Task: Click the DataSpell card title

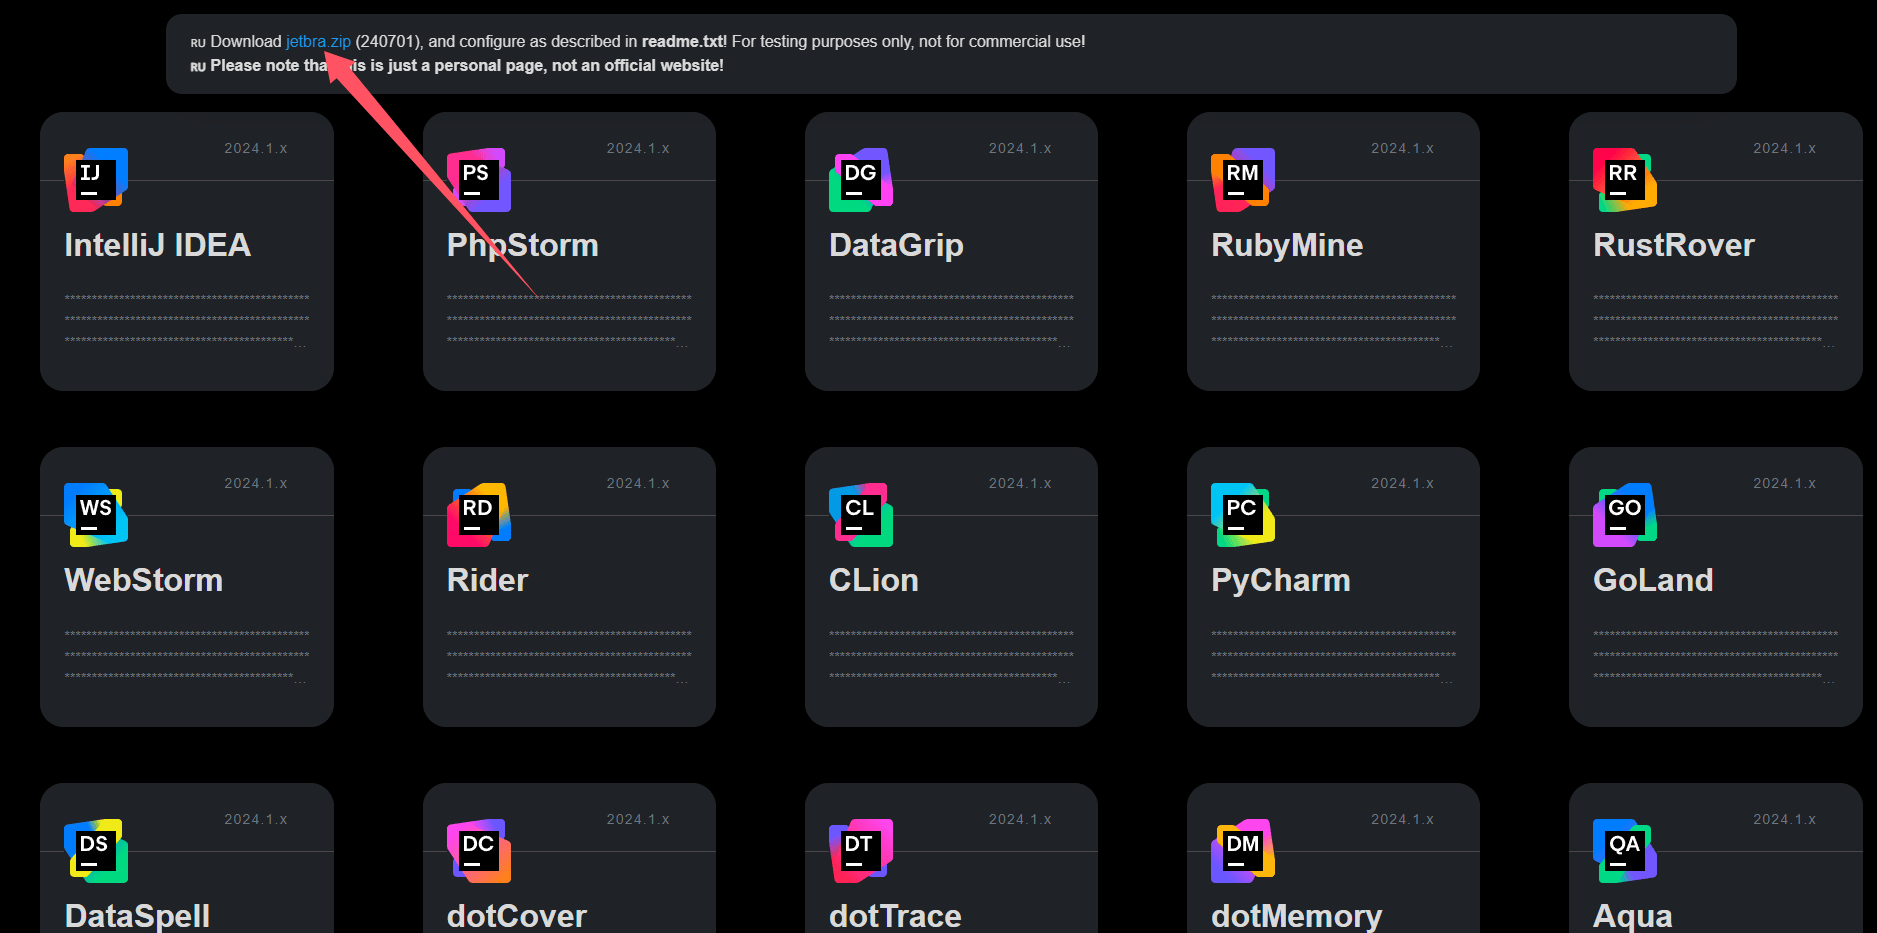Action: pos(137,915)
